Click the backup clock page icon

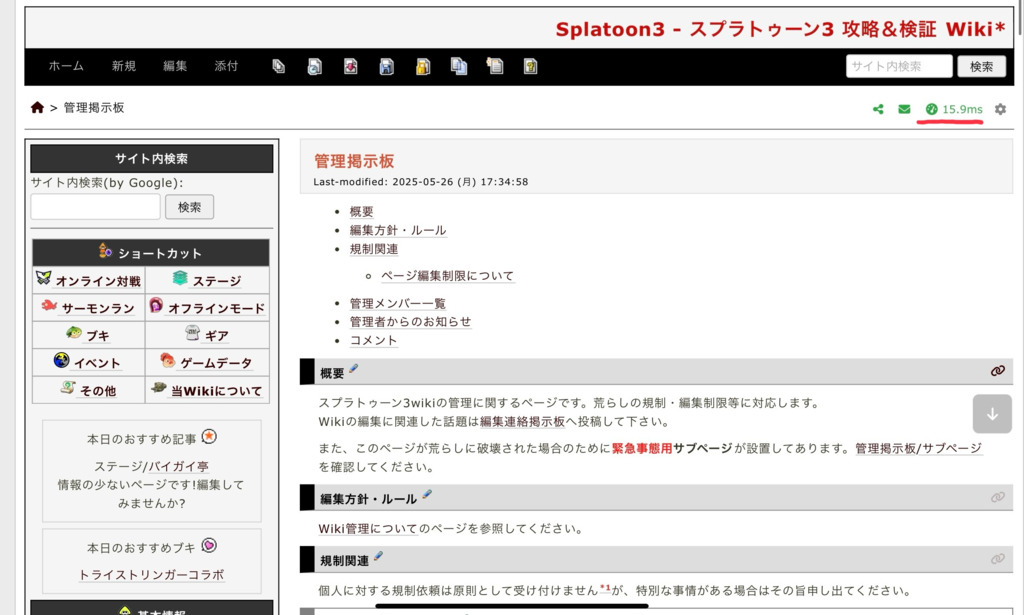click(314, 67)
